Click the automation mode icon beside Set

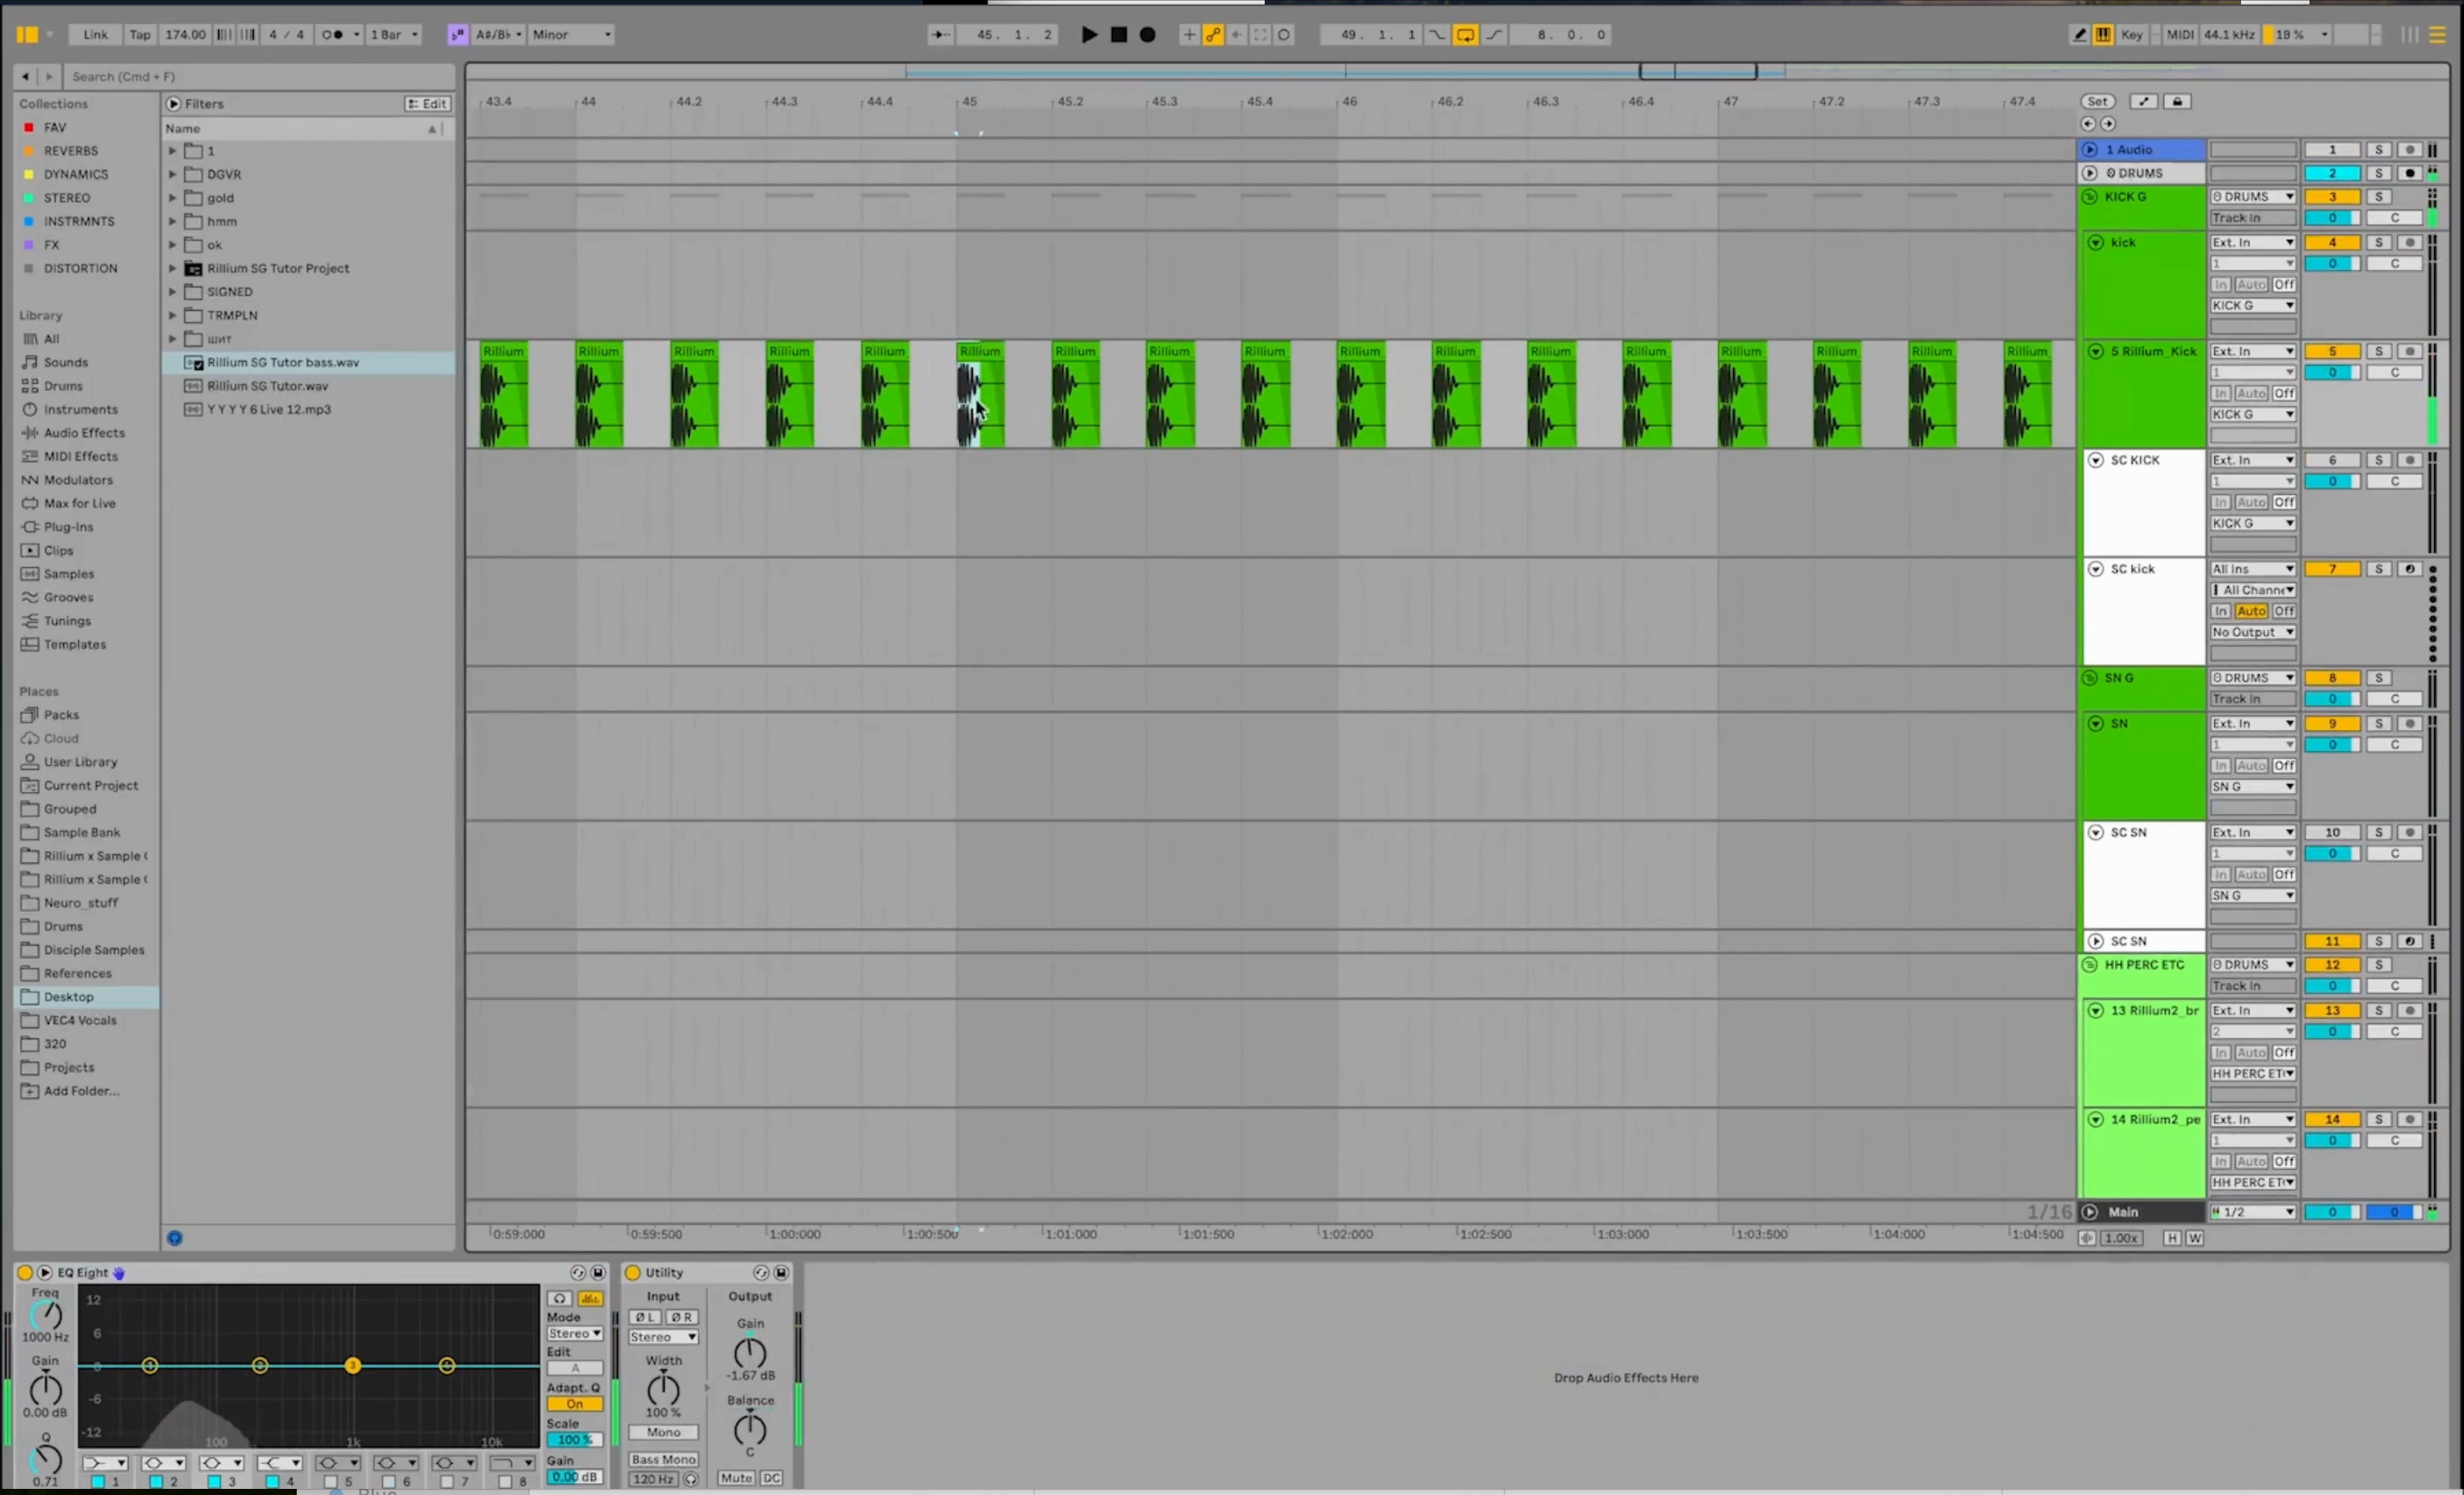2143,101
